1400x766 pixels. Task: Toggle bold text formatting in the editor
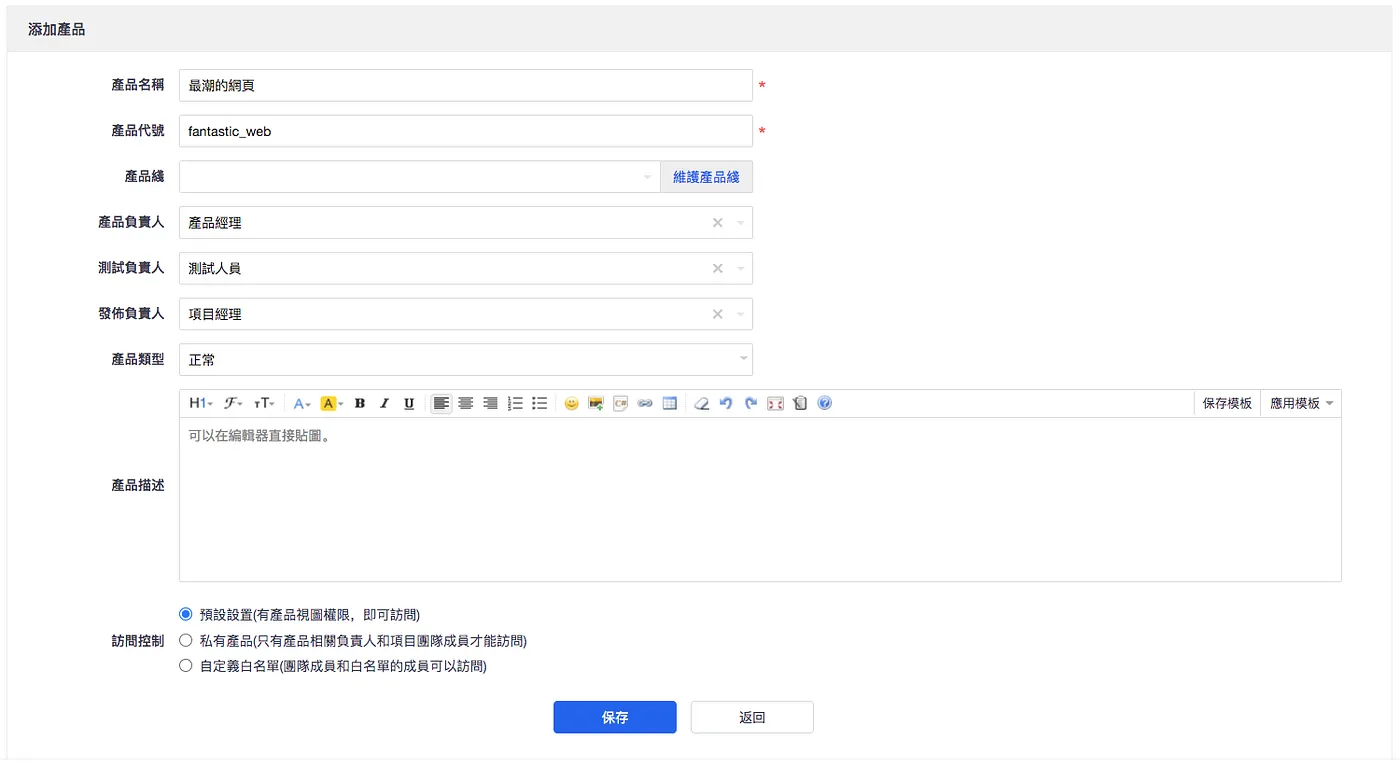(360, 404)
